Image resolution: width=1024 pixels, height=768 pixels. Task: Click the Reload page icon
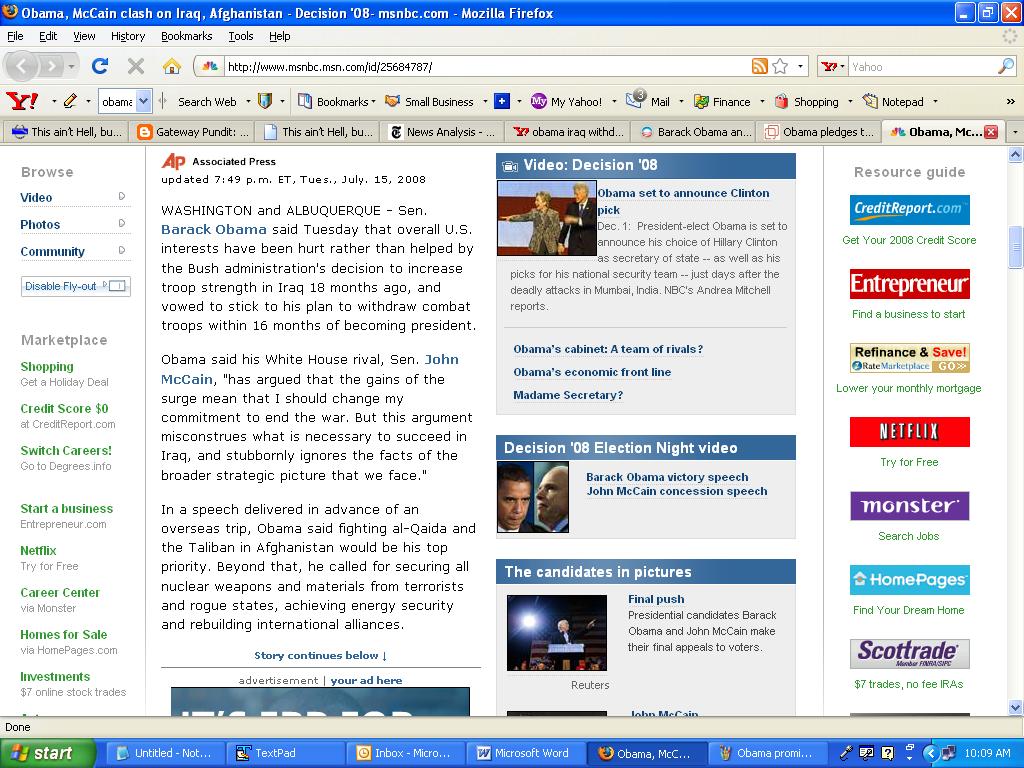tap(99, 66)
